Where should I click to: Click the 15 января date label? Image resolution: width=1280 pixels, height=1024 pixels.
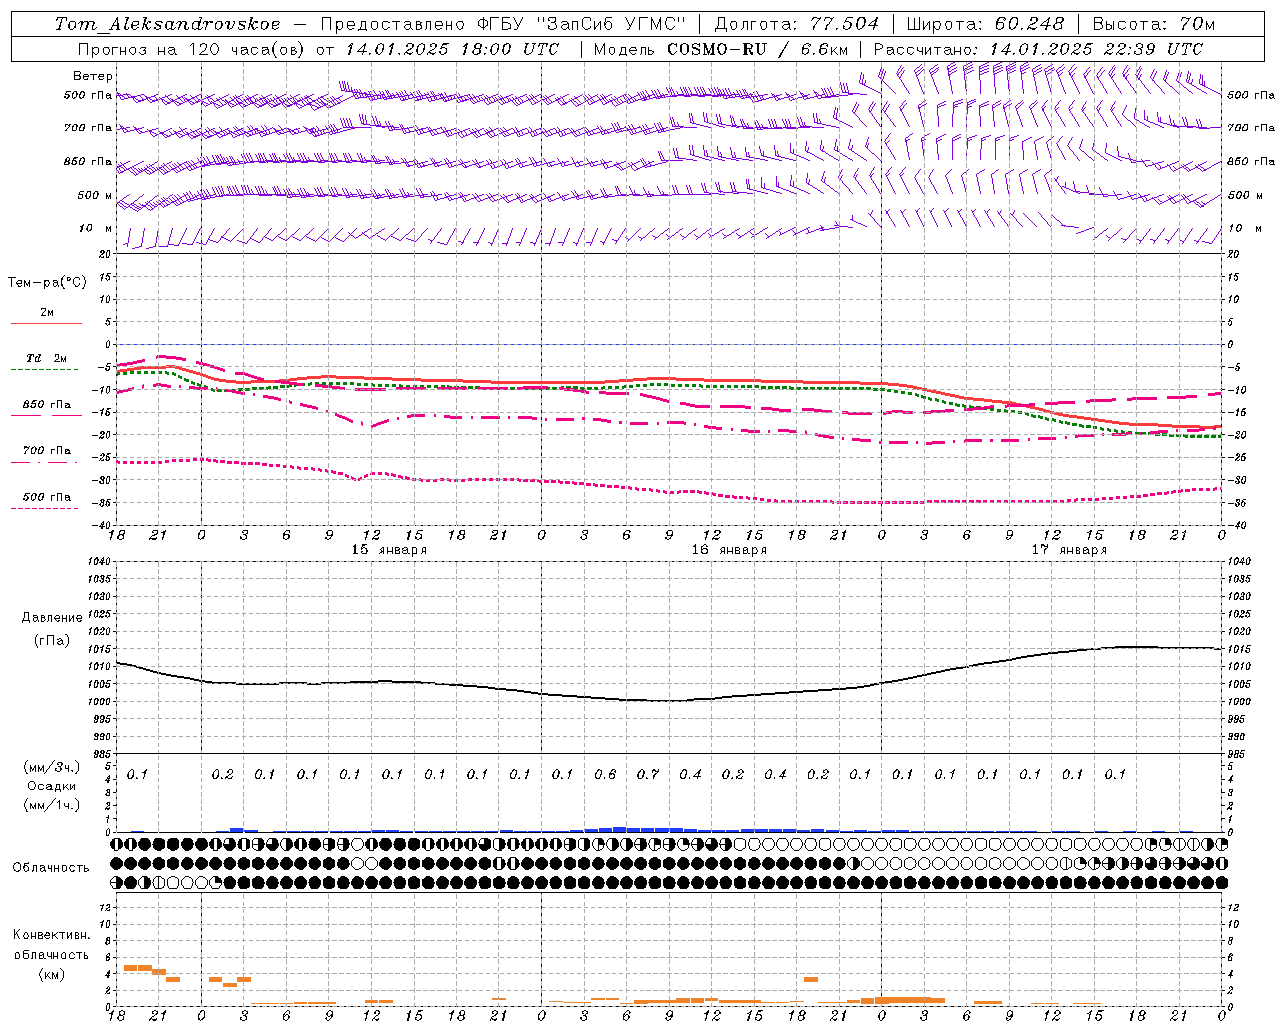pos(389,550)
